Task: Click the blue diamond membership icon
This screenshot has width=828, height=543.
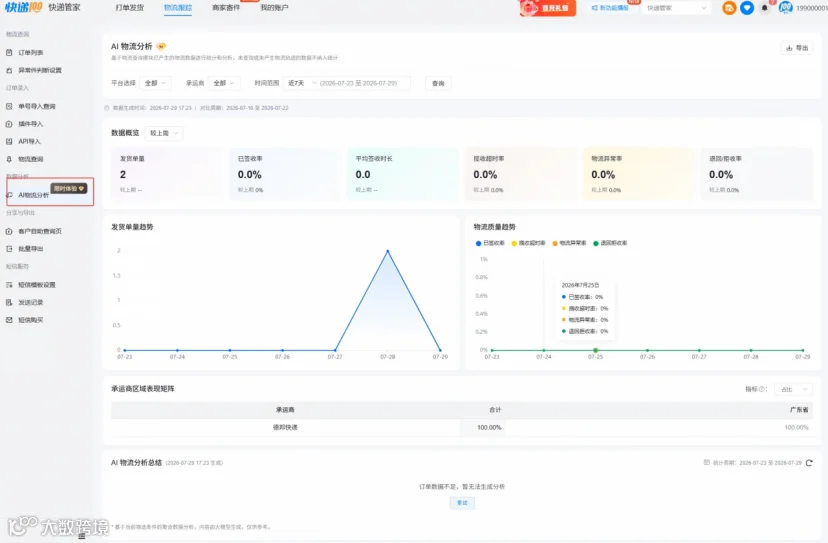Action: 747,8
